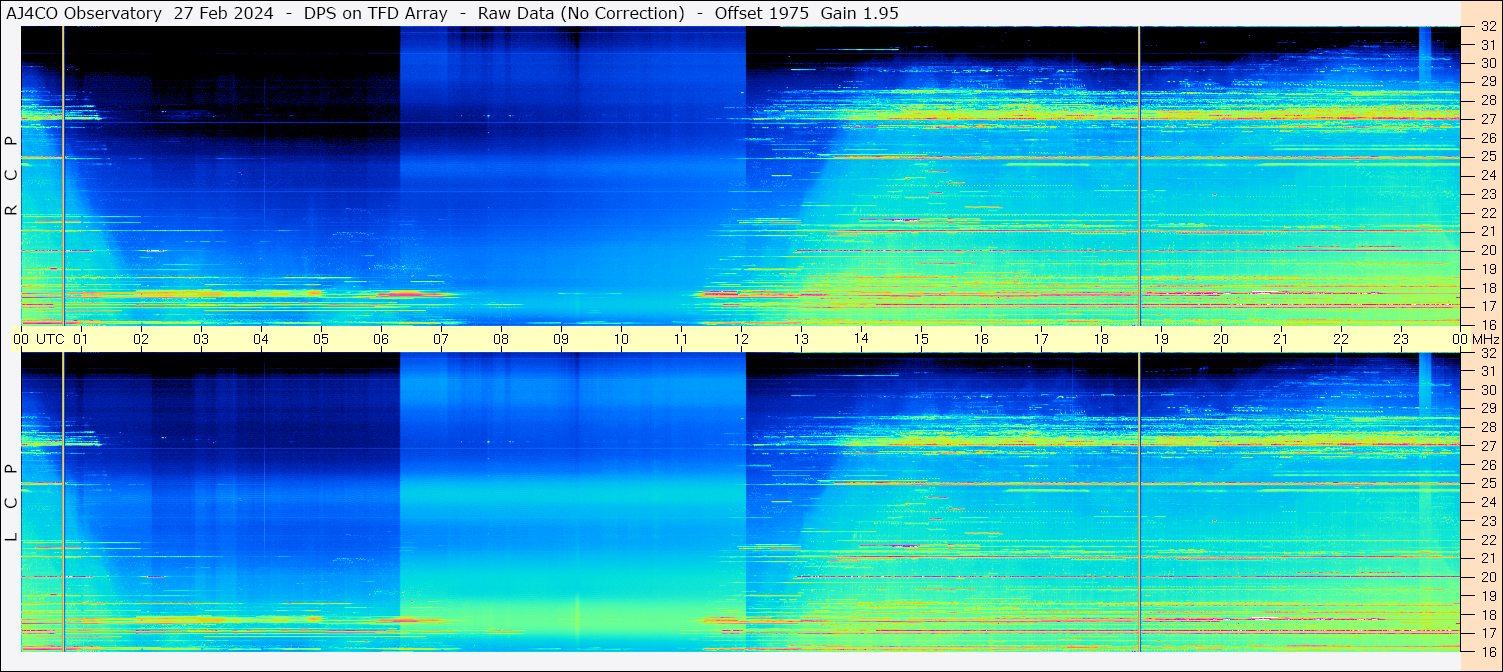Click the "Offset 1975" value in the header
The width and height of the screenshot is (1503, 672).
762,13
